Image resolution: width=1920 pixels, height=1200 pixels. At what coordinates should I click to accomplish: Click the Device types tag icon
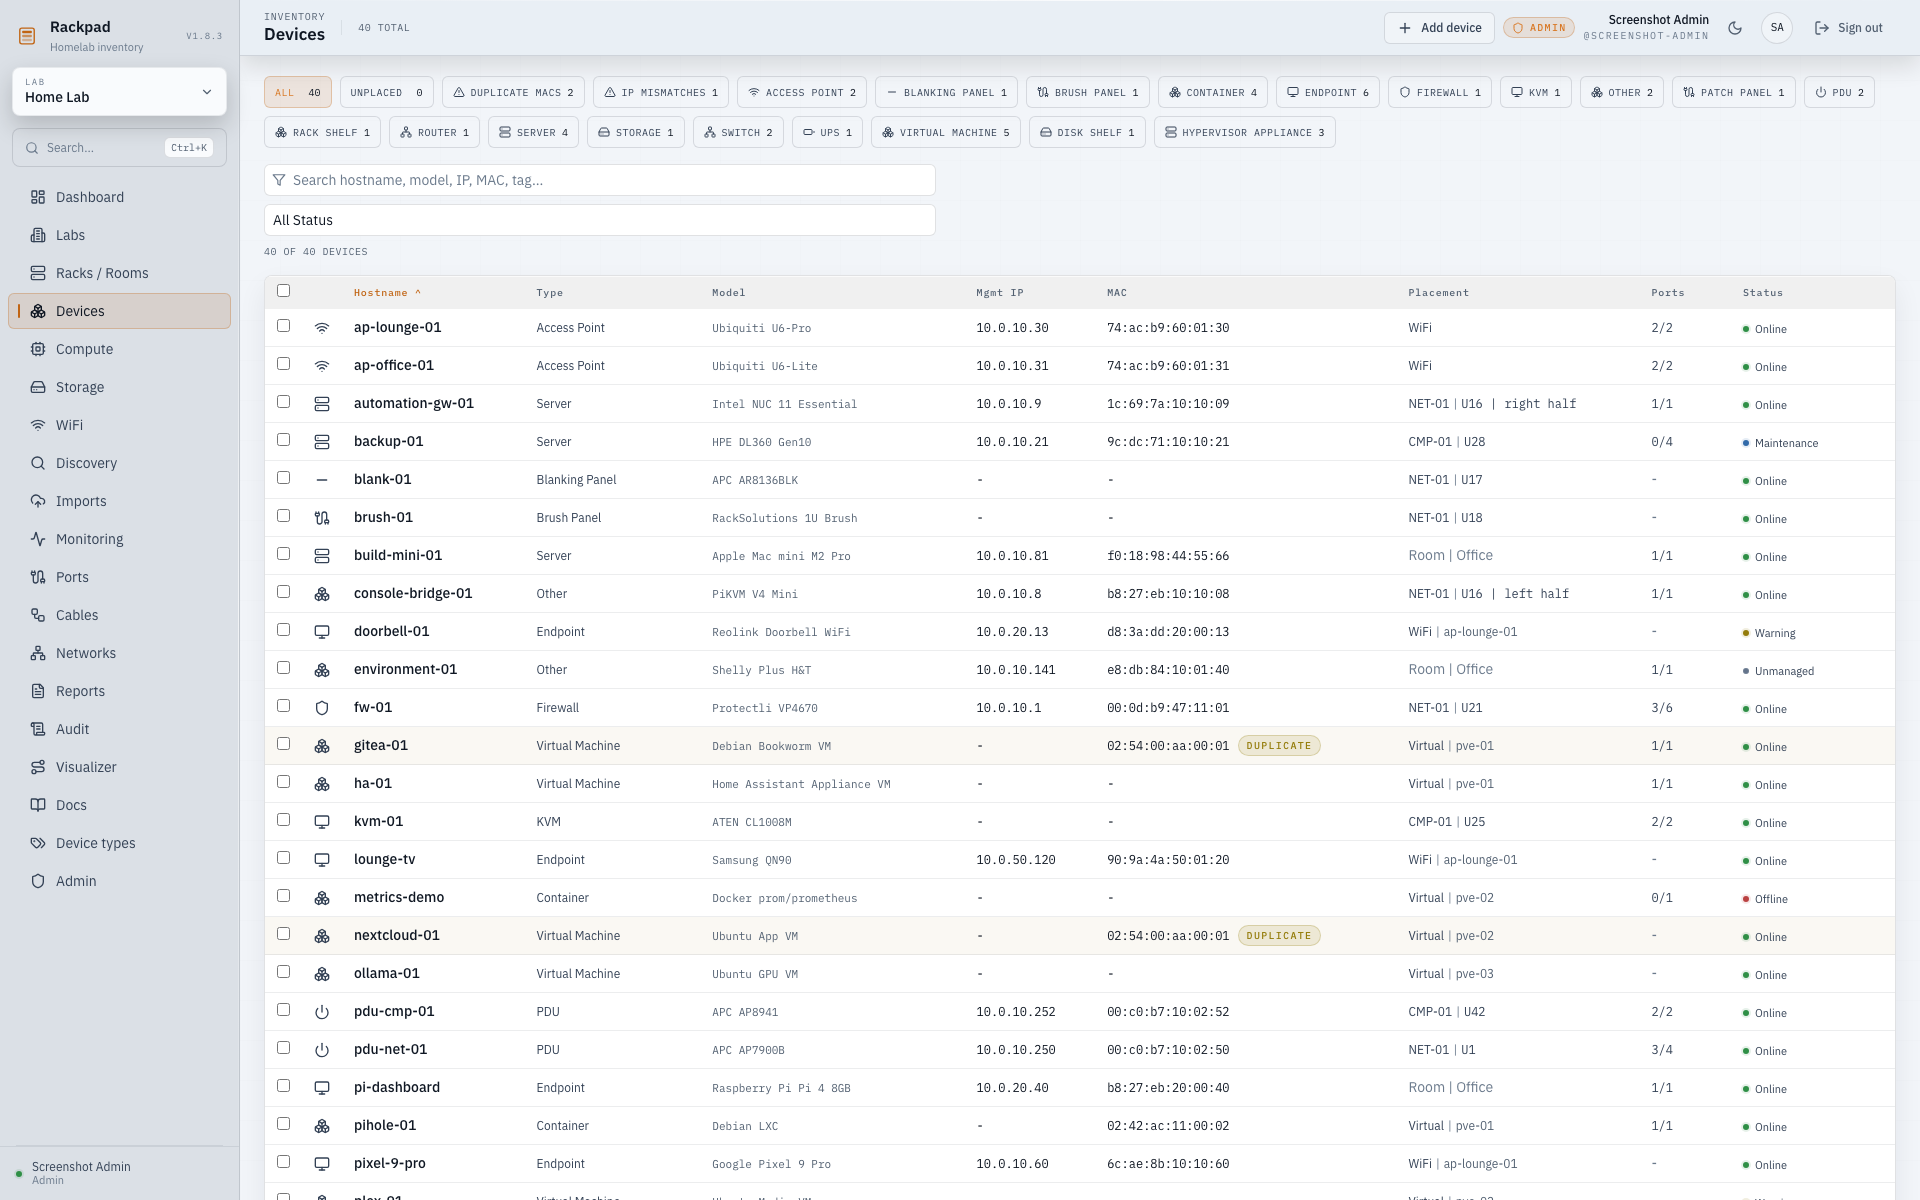click(x=38, y=843)
